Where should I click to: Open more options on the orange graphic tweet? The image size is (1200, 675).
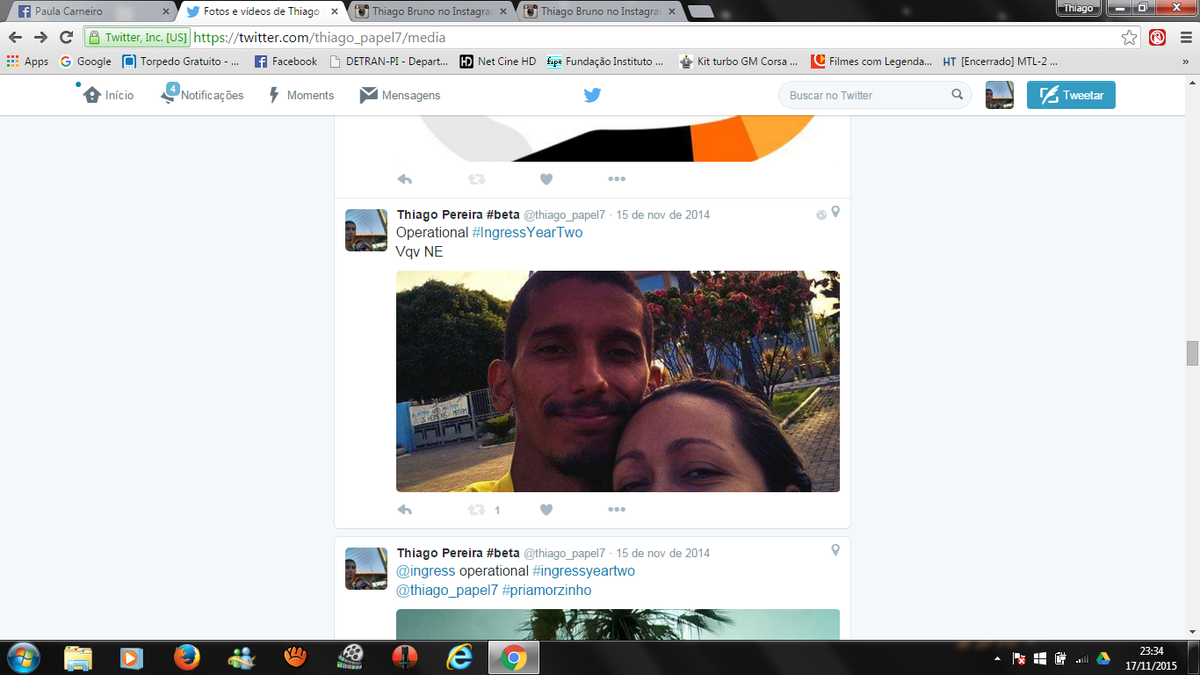point(616,179)
